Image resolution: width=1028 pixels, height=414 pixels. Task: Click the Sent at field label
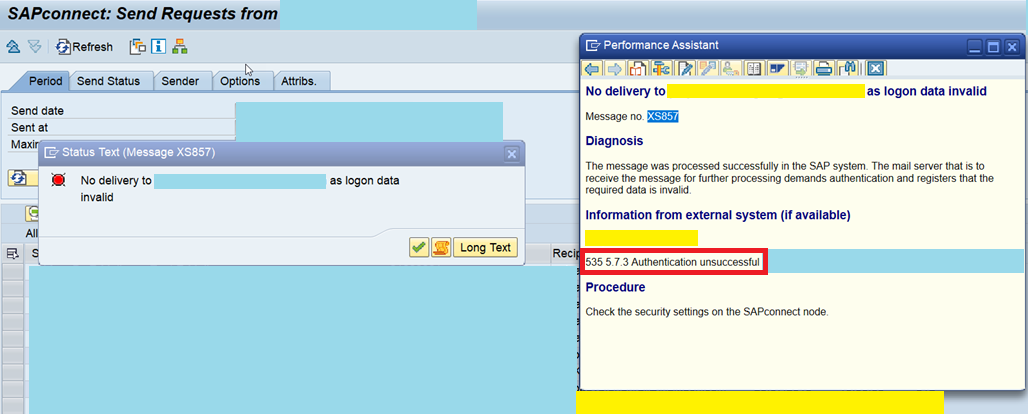tap(30, 127)
